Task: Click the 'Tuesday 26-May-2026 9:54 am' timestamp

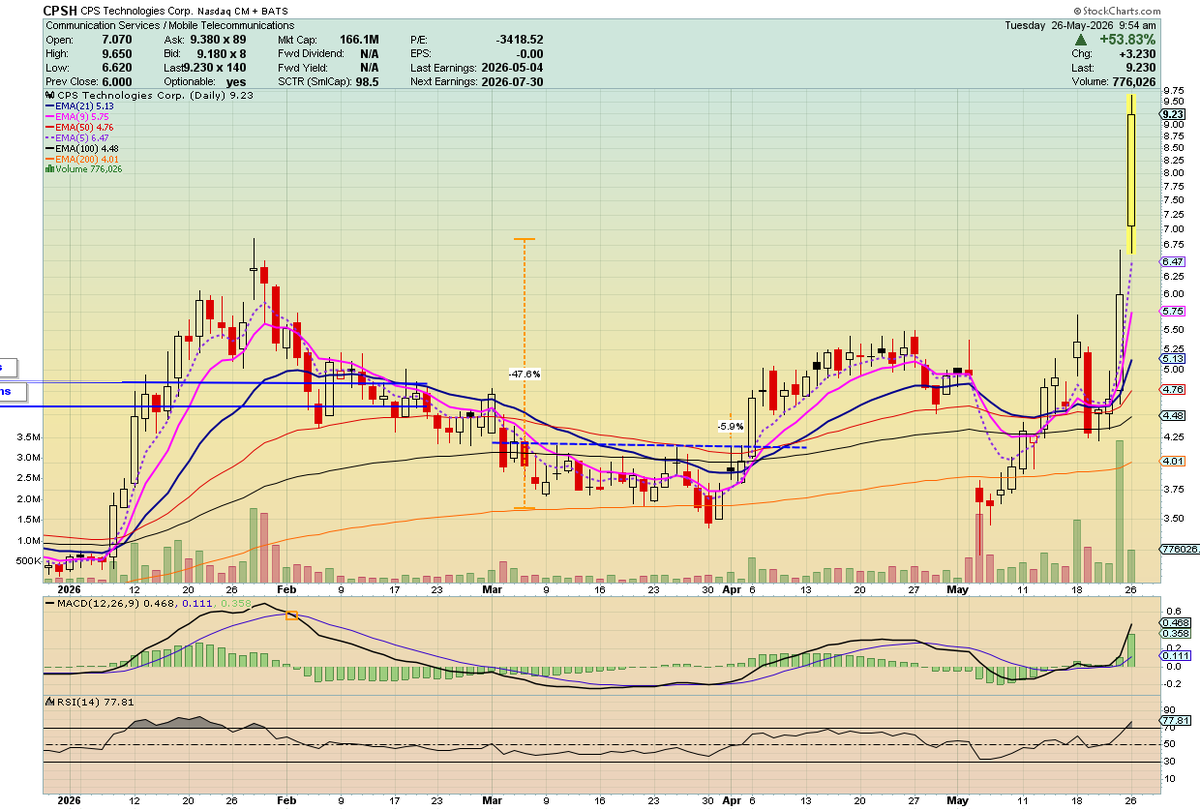Action: tap(1080, 25)
